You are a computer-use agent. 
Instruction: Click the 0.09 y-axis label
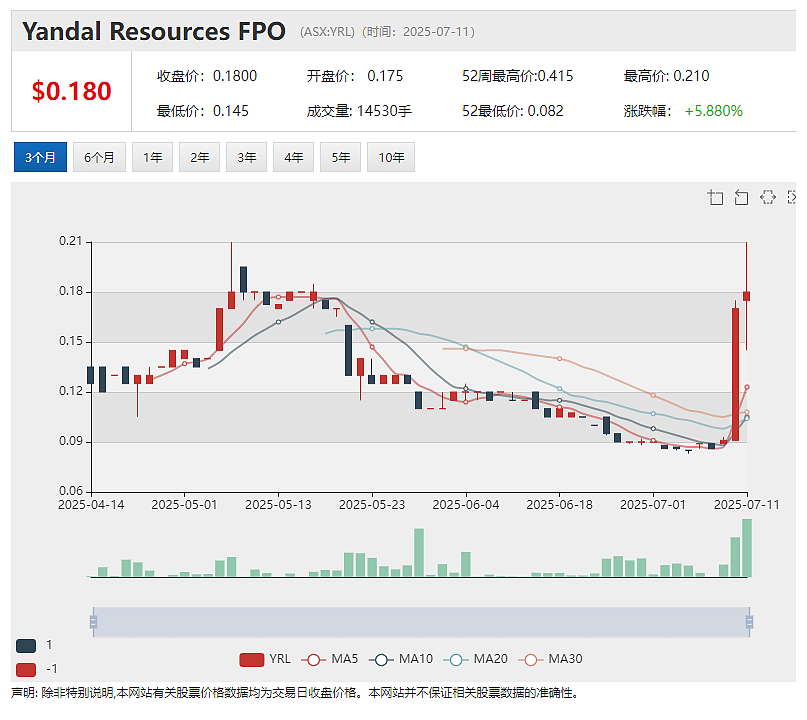click(71, 441)
